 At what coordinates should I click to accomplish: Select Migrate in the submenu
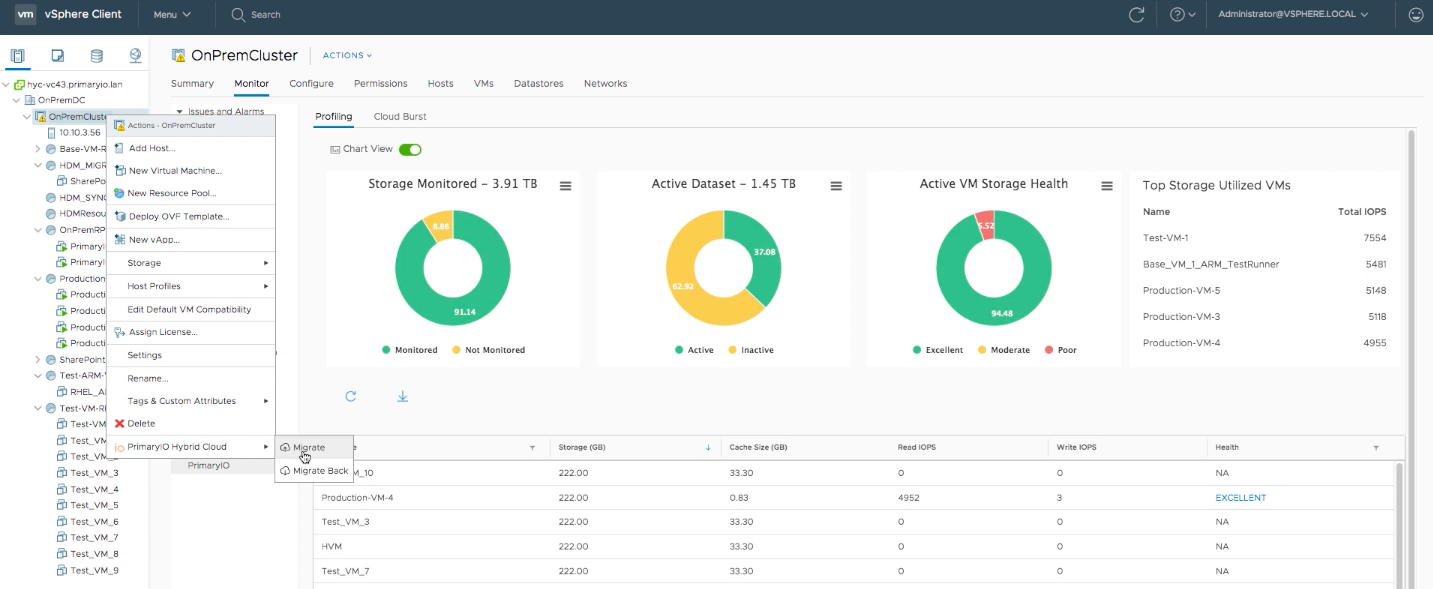pos(314,448)
